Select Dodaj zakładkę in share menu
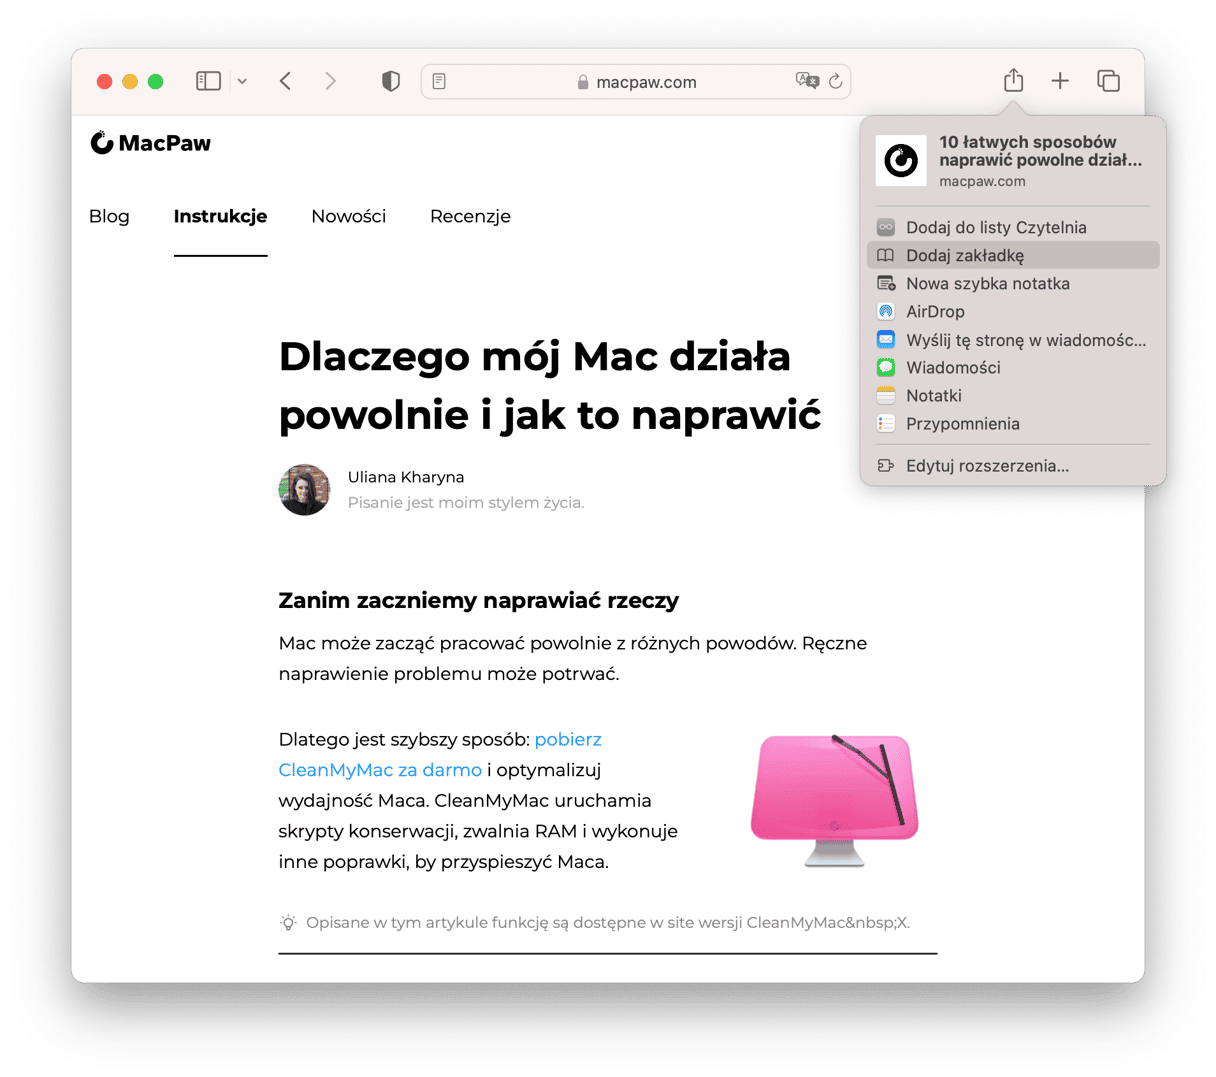The width and height of the screenshot is (1216, 1077). click(x=1013, y=255)
